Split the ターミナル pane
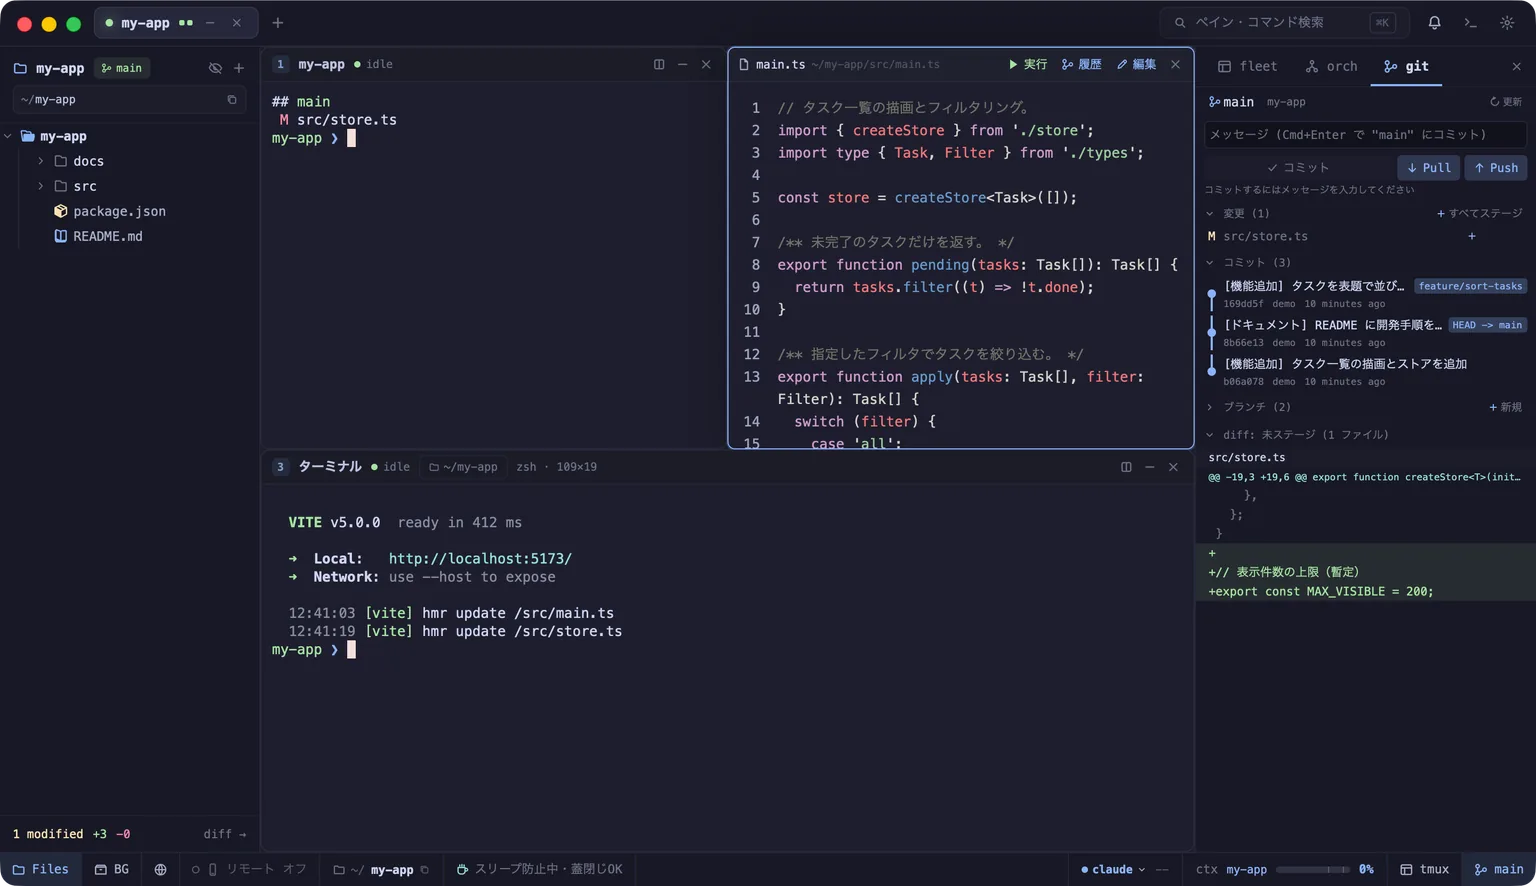Viewport: 1536px width, 886px height. coord(1126,467)
